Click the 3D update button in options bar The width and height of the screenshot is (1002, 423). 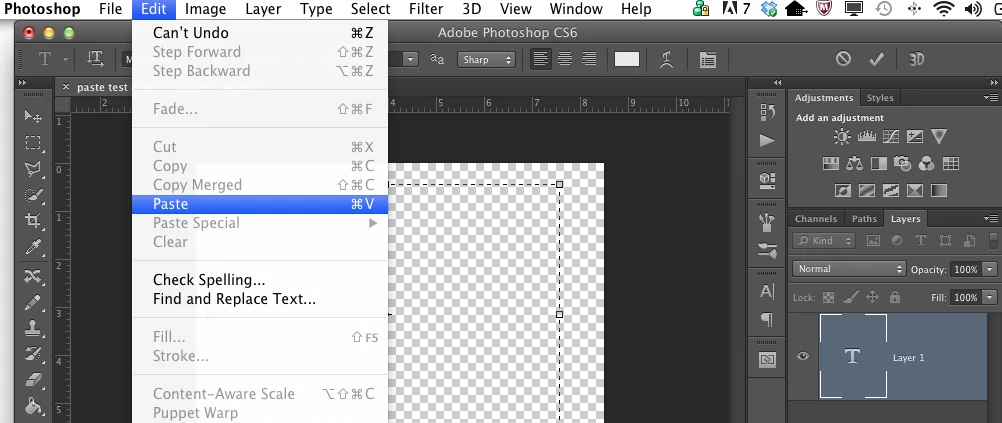(916, 59)
